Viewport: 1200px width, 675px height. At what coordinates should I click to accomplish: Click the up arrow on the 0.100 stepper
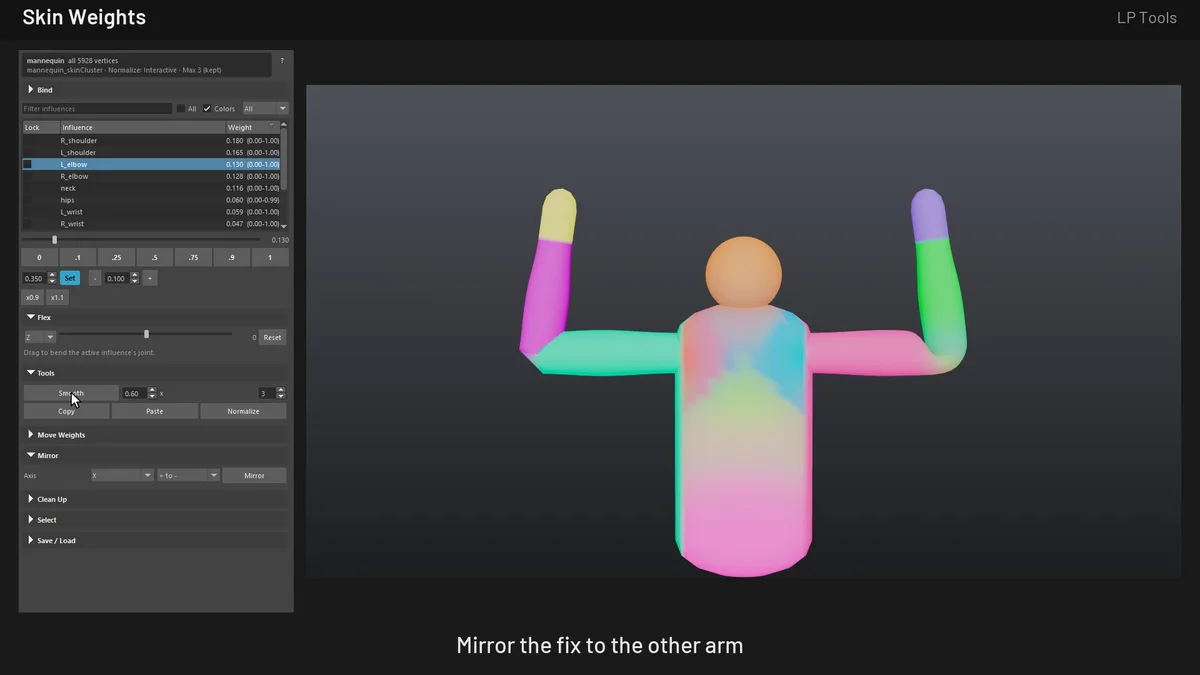coord(135,275)
